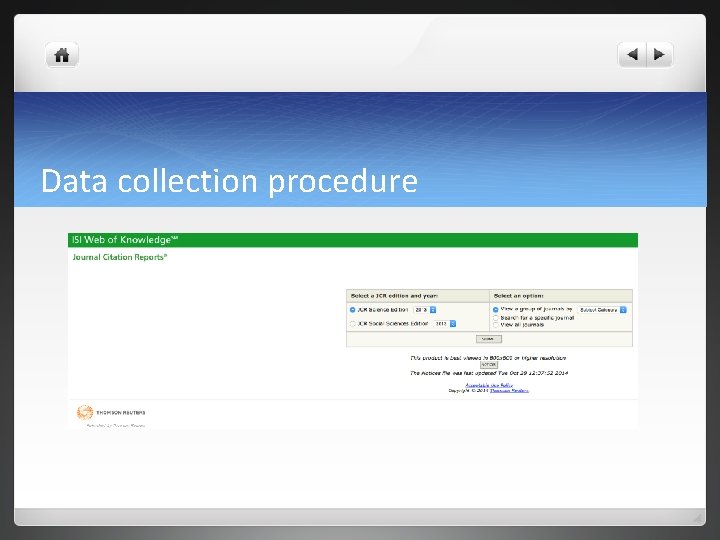Open the Subject Category dropdown
Viewport: 720px width, 540px height.
[602, 310]
